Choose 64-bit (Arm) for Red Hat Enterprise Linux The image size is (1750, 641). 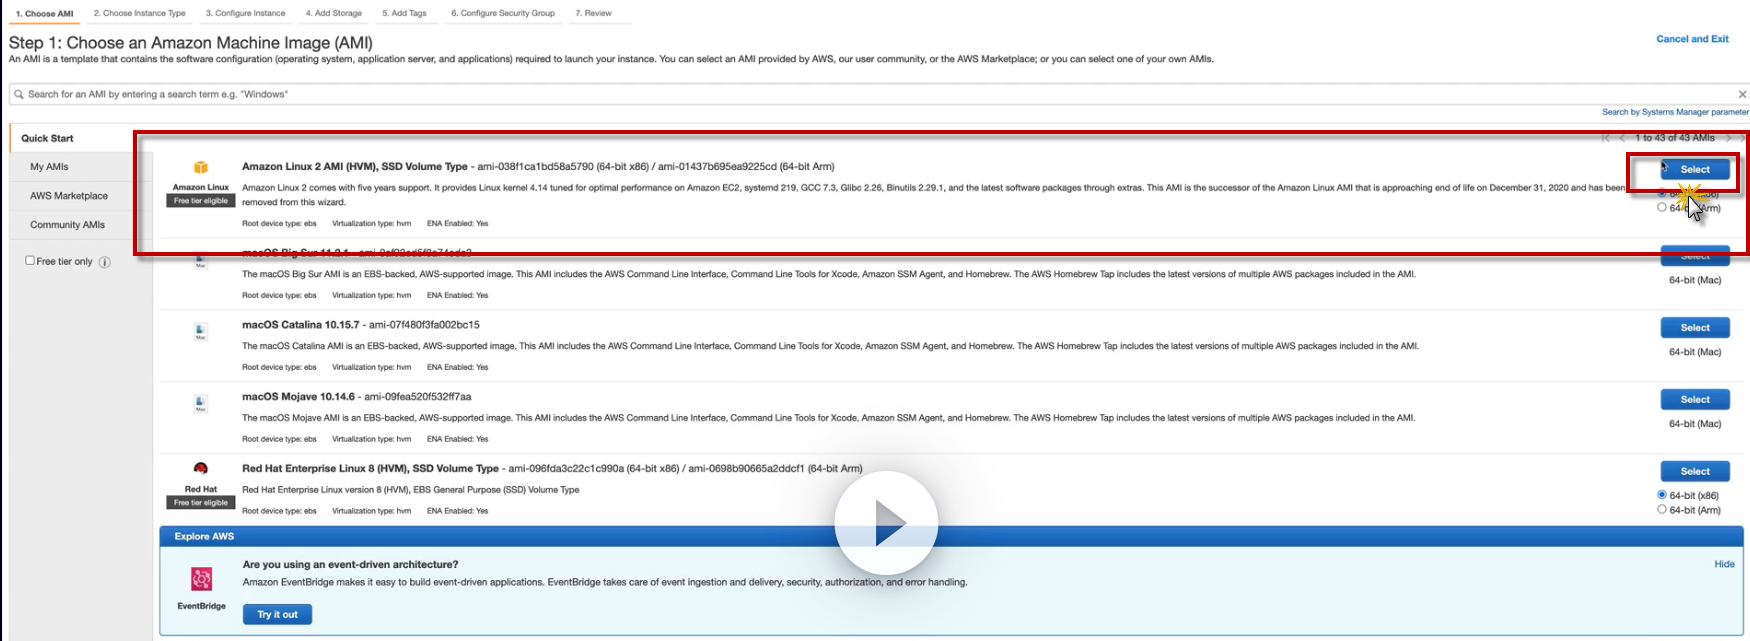pyautogui.click(x=1662, y=510)
